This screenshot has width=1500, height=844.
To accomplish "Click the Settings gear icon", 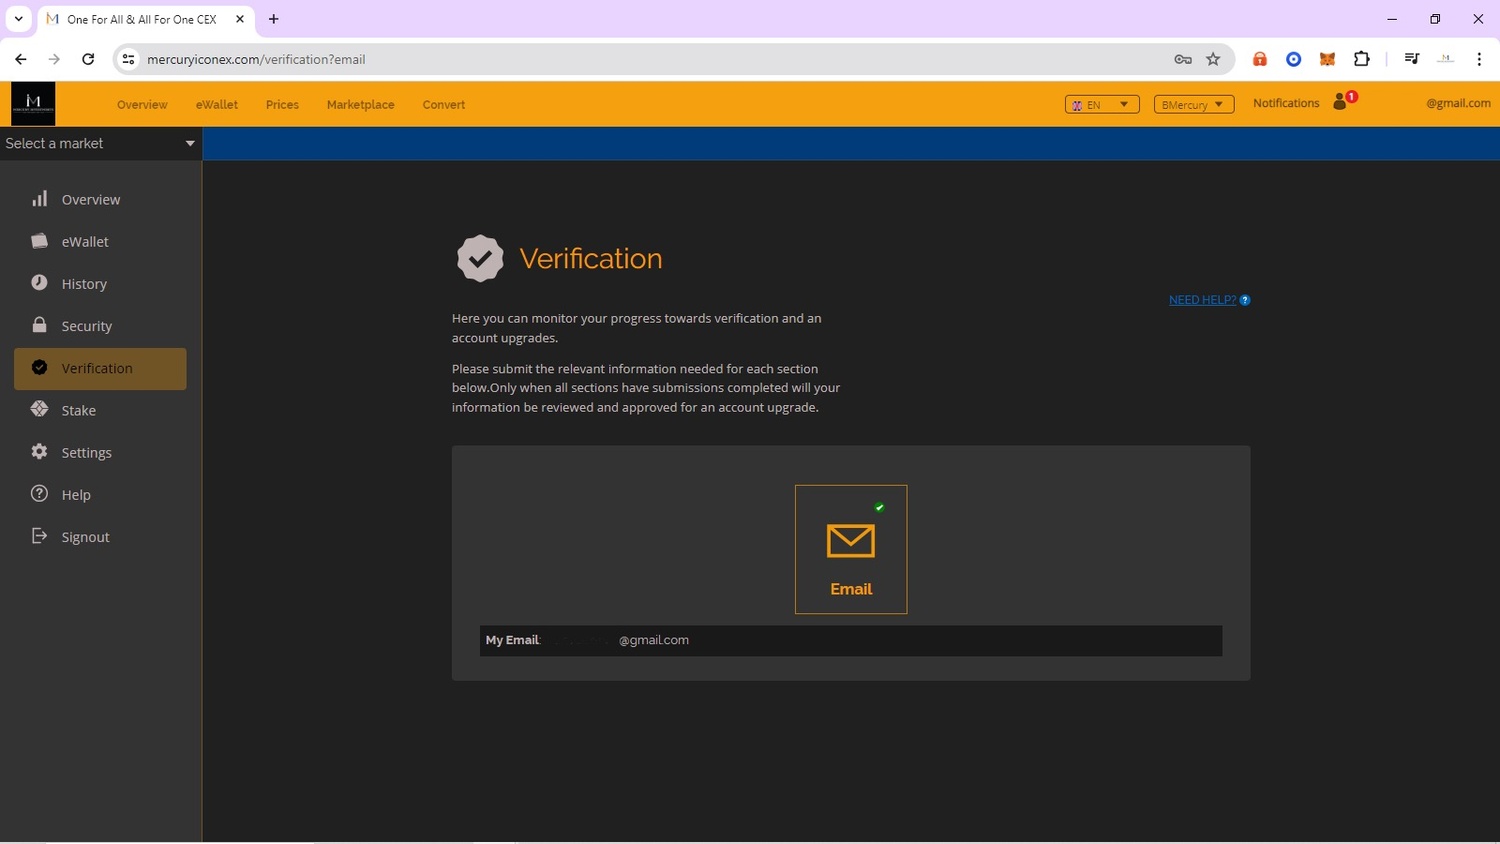I will coord(39,451).
